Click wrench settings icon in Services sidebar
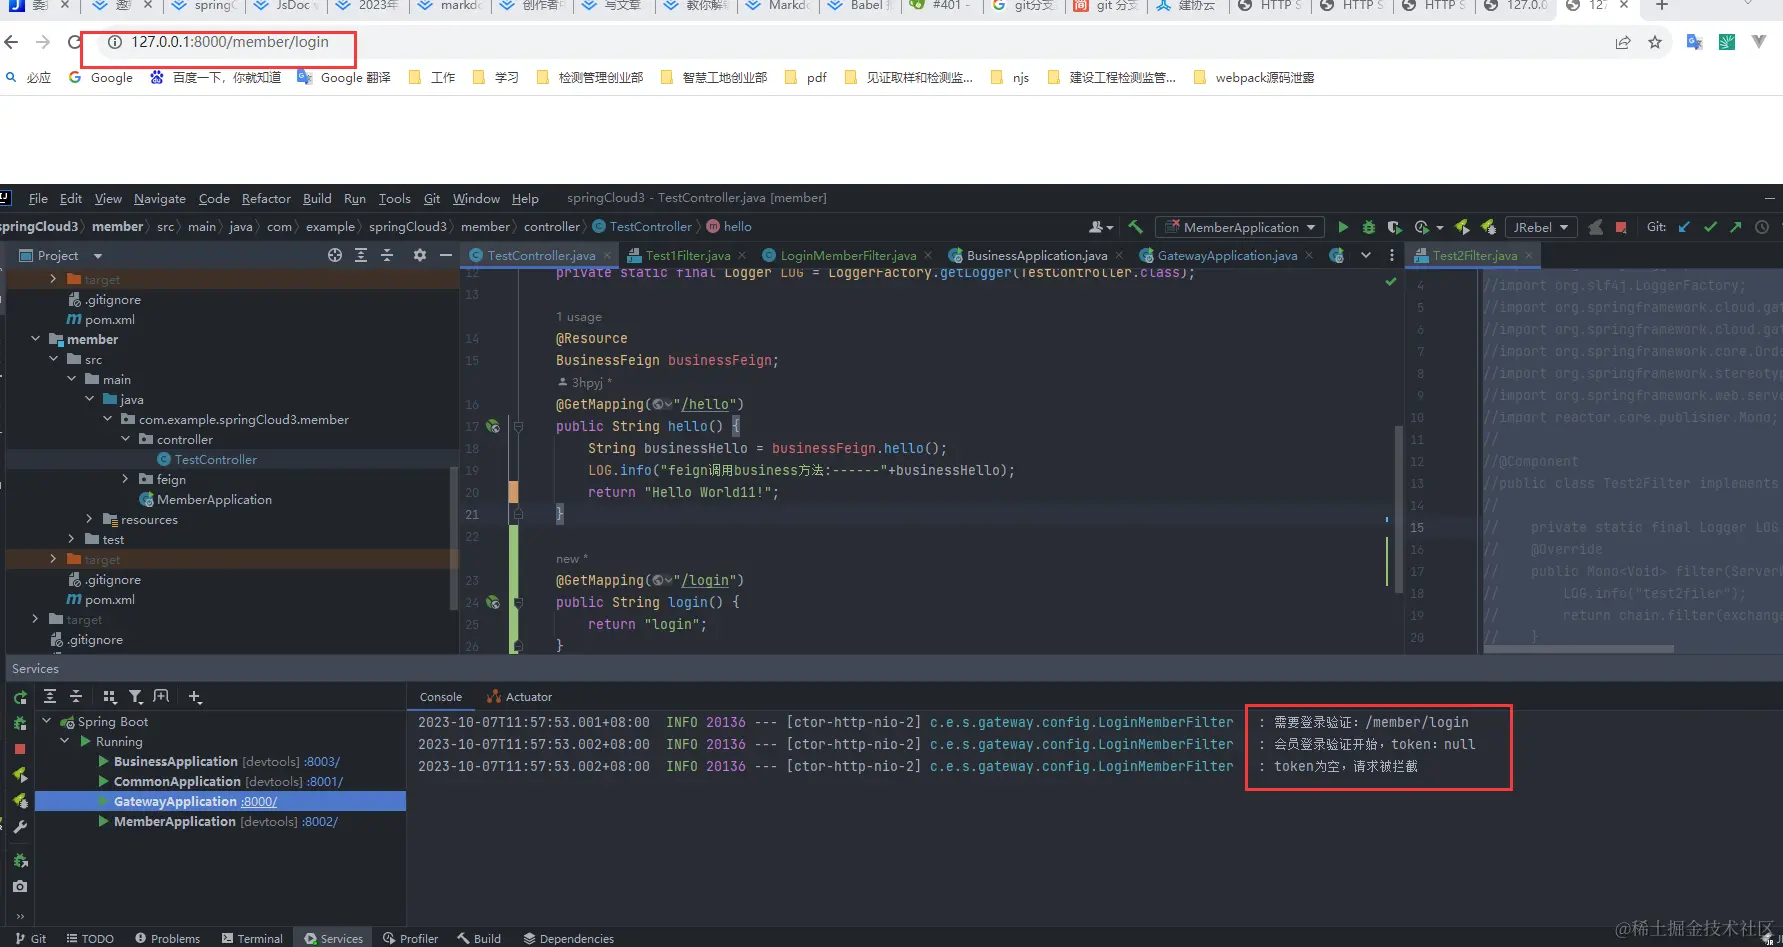The image size is (1783, 947). [x=20, y=827]
